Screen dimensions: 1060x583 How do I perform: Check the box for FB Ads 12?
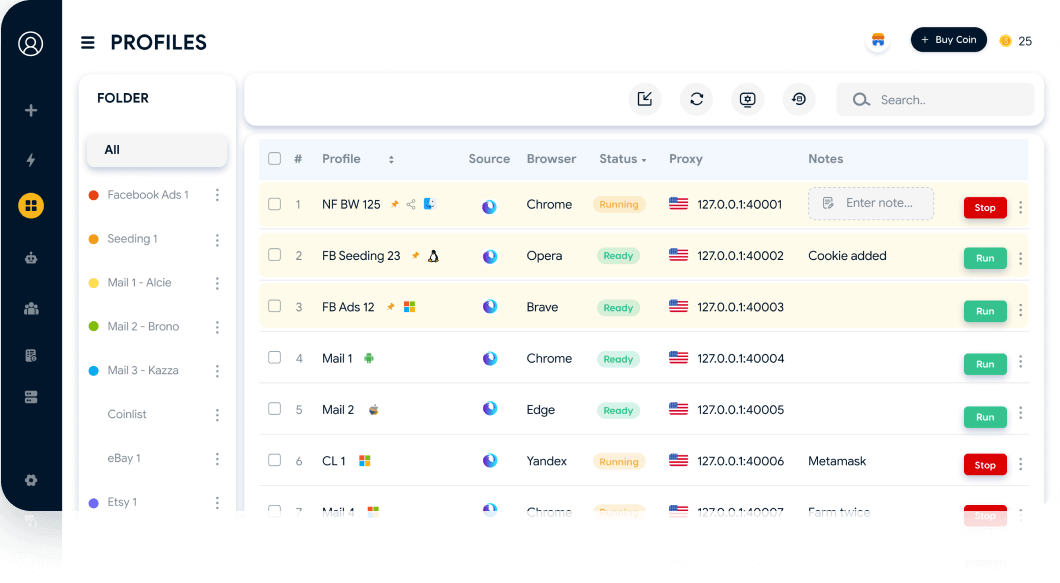[274, 306]
